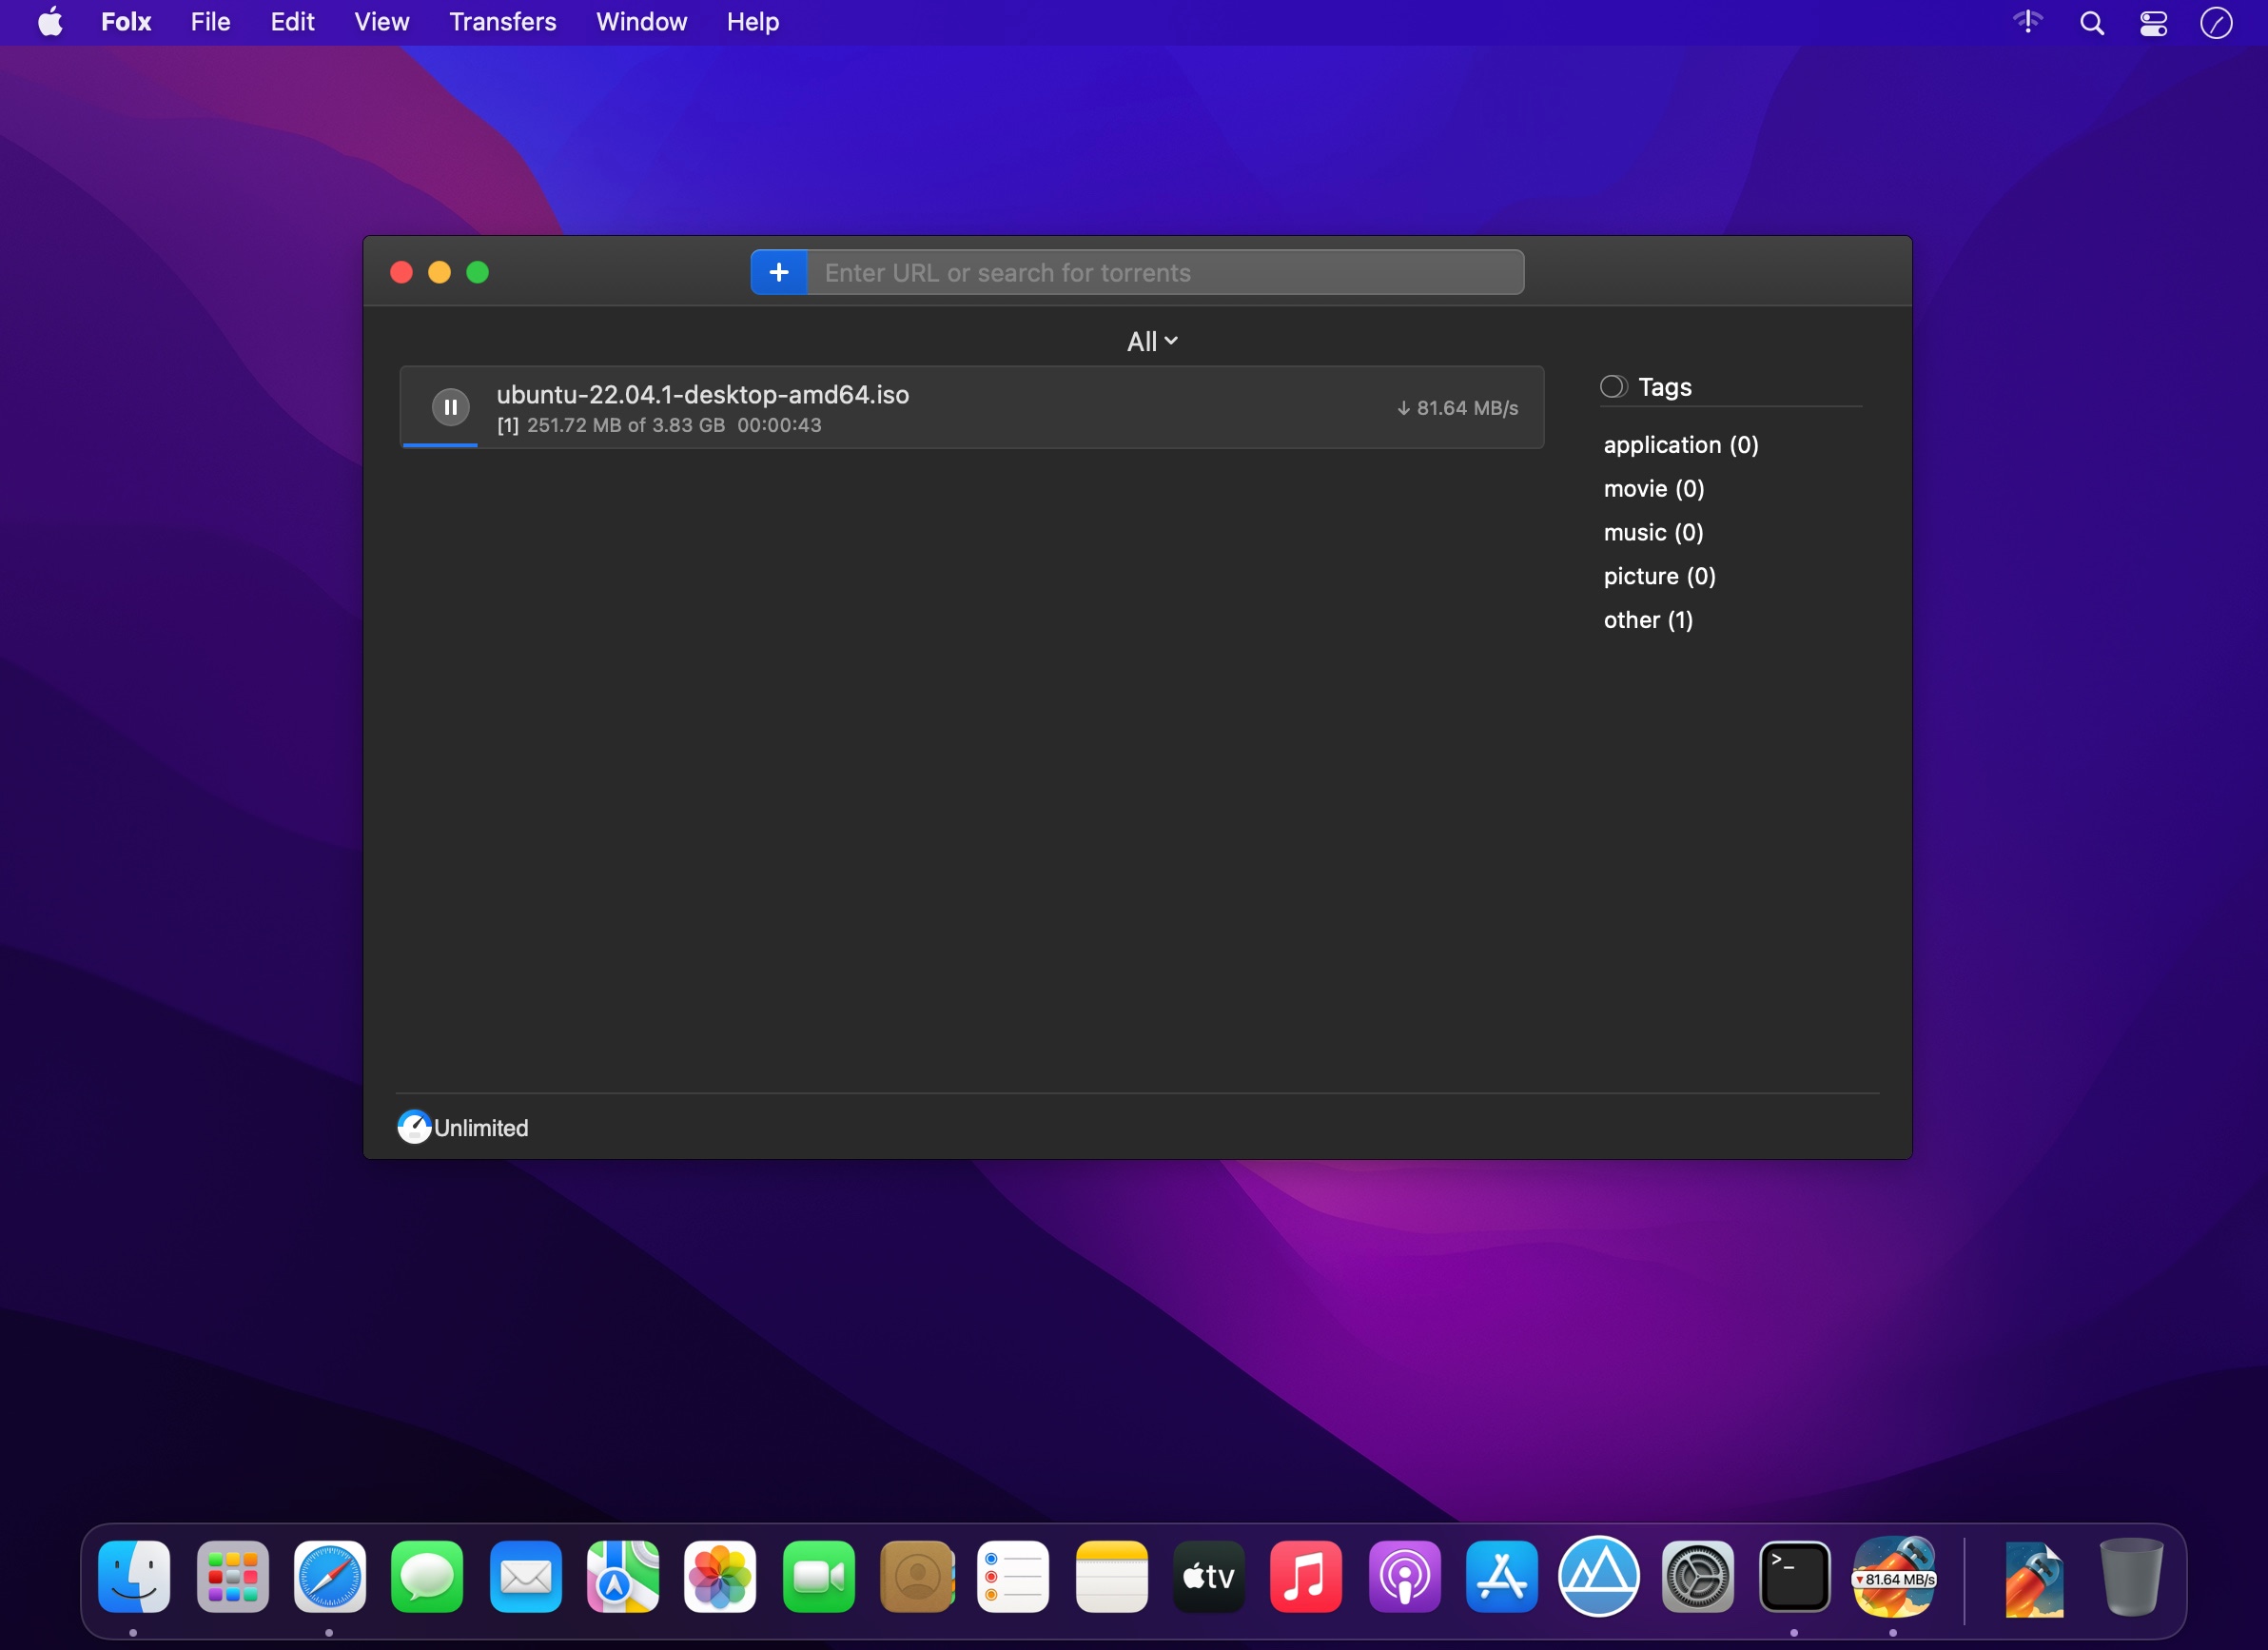The width and height of the screenshot is (2268, 1650).
Task: Click the Unlimited speed gauge icon
Action: coord(414,1127)
